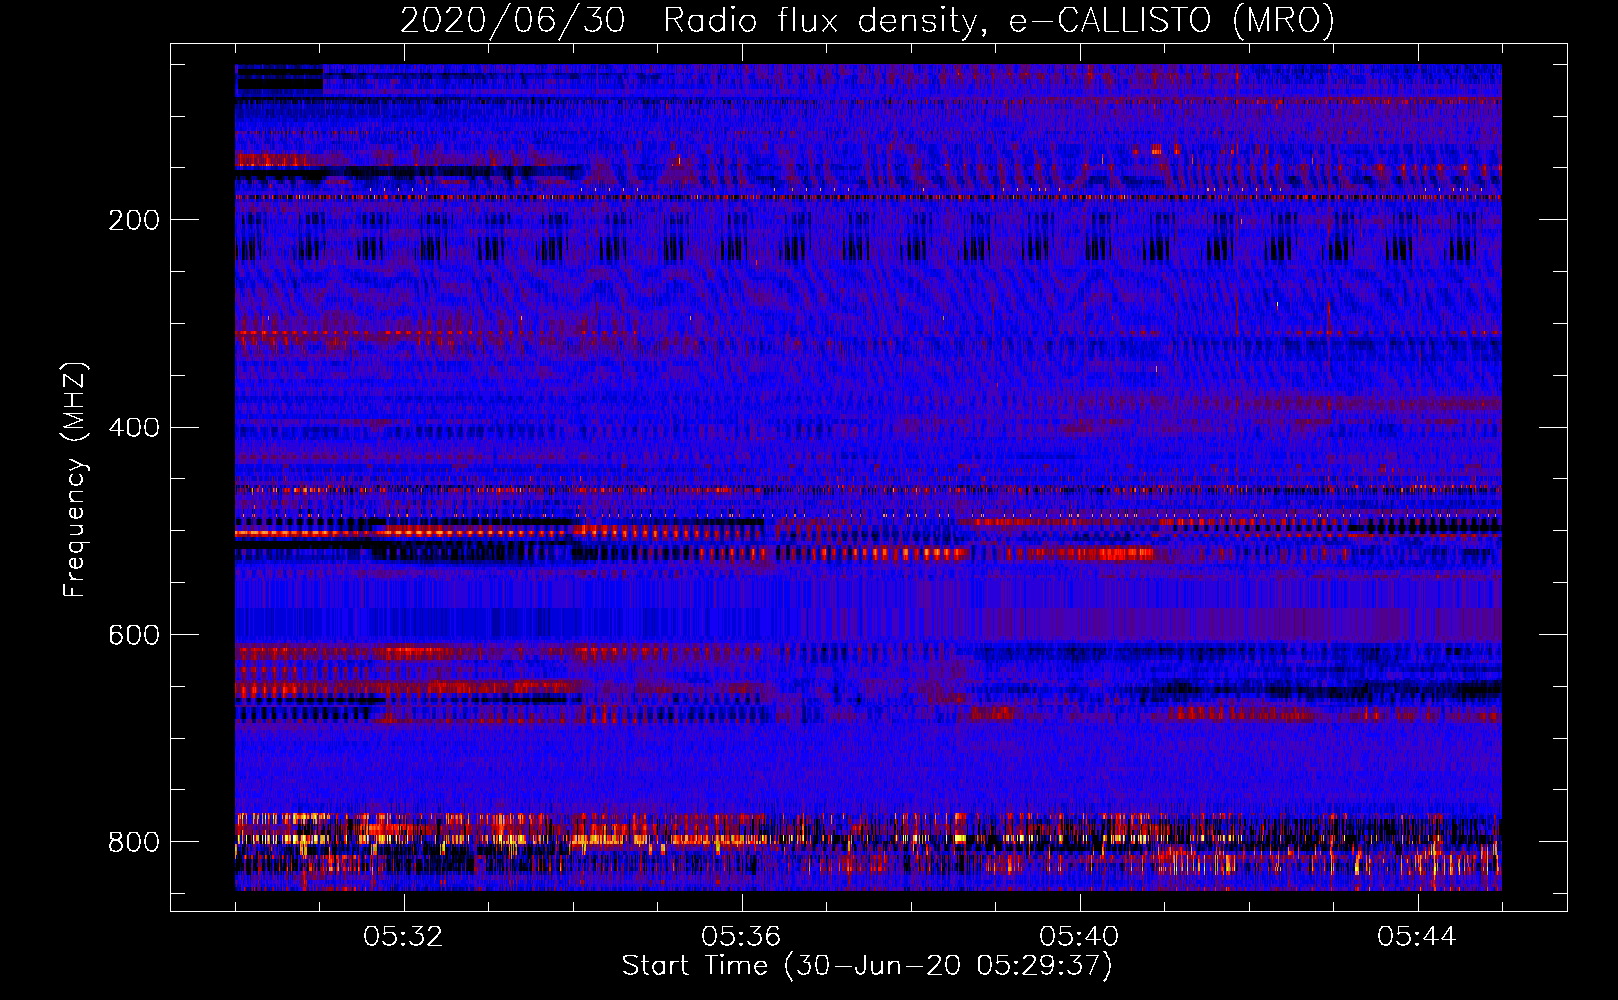Click the 'Frequency (MHZ)' axis label
The height and width of the screenshot is (1000, 1618).
pyautogui.click(x=75, y=479)
